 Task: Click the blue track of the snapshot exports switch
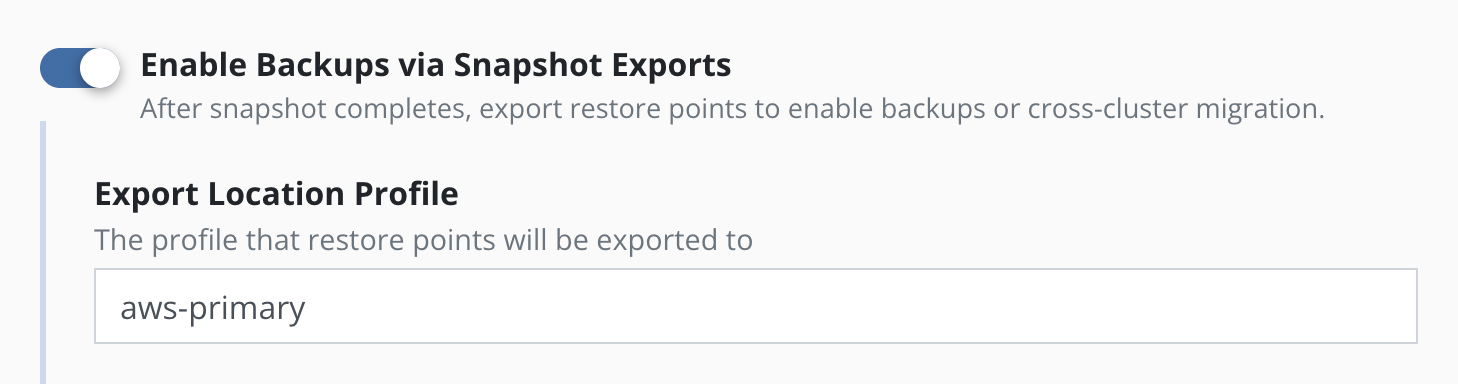59,68
